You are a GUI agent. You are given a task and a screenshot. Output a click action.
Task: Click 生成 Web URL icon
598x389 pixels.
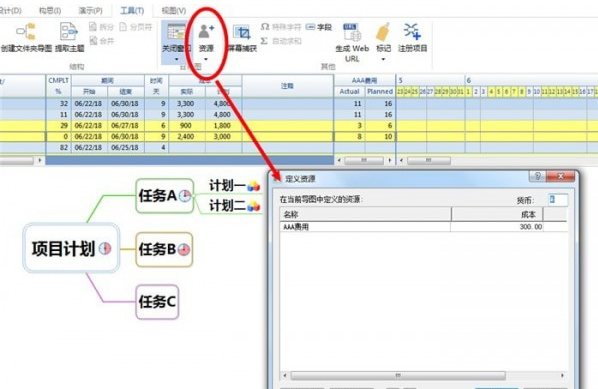(352, 32)
